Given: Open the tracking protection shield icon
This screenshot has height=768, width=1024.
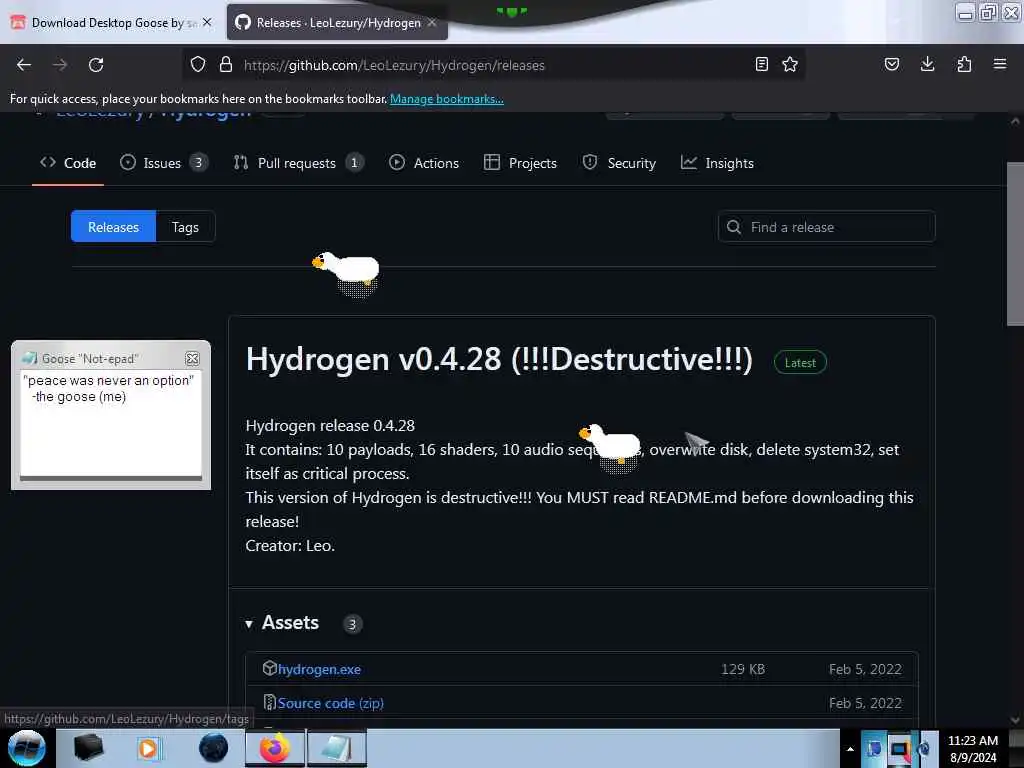Looking at the screenshot, I should click(x=198, y=64).
